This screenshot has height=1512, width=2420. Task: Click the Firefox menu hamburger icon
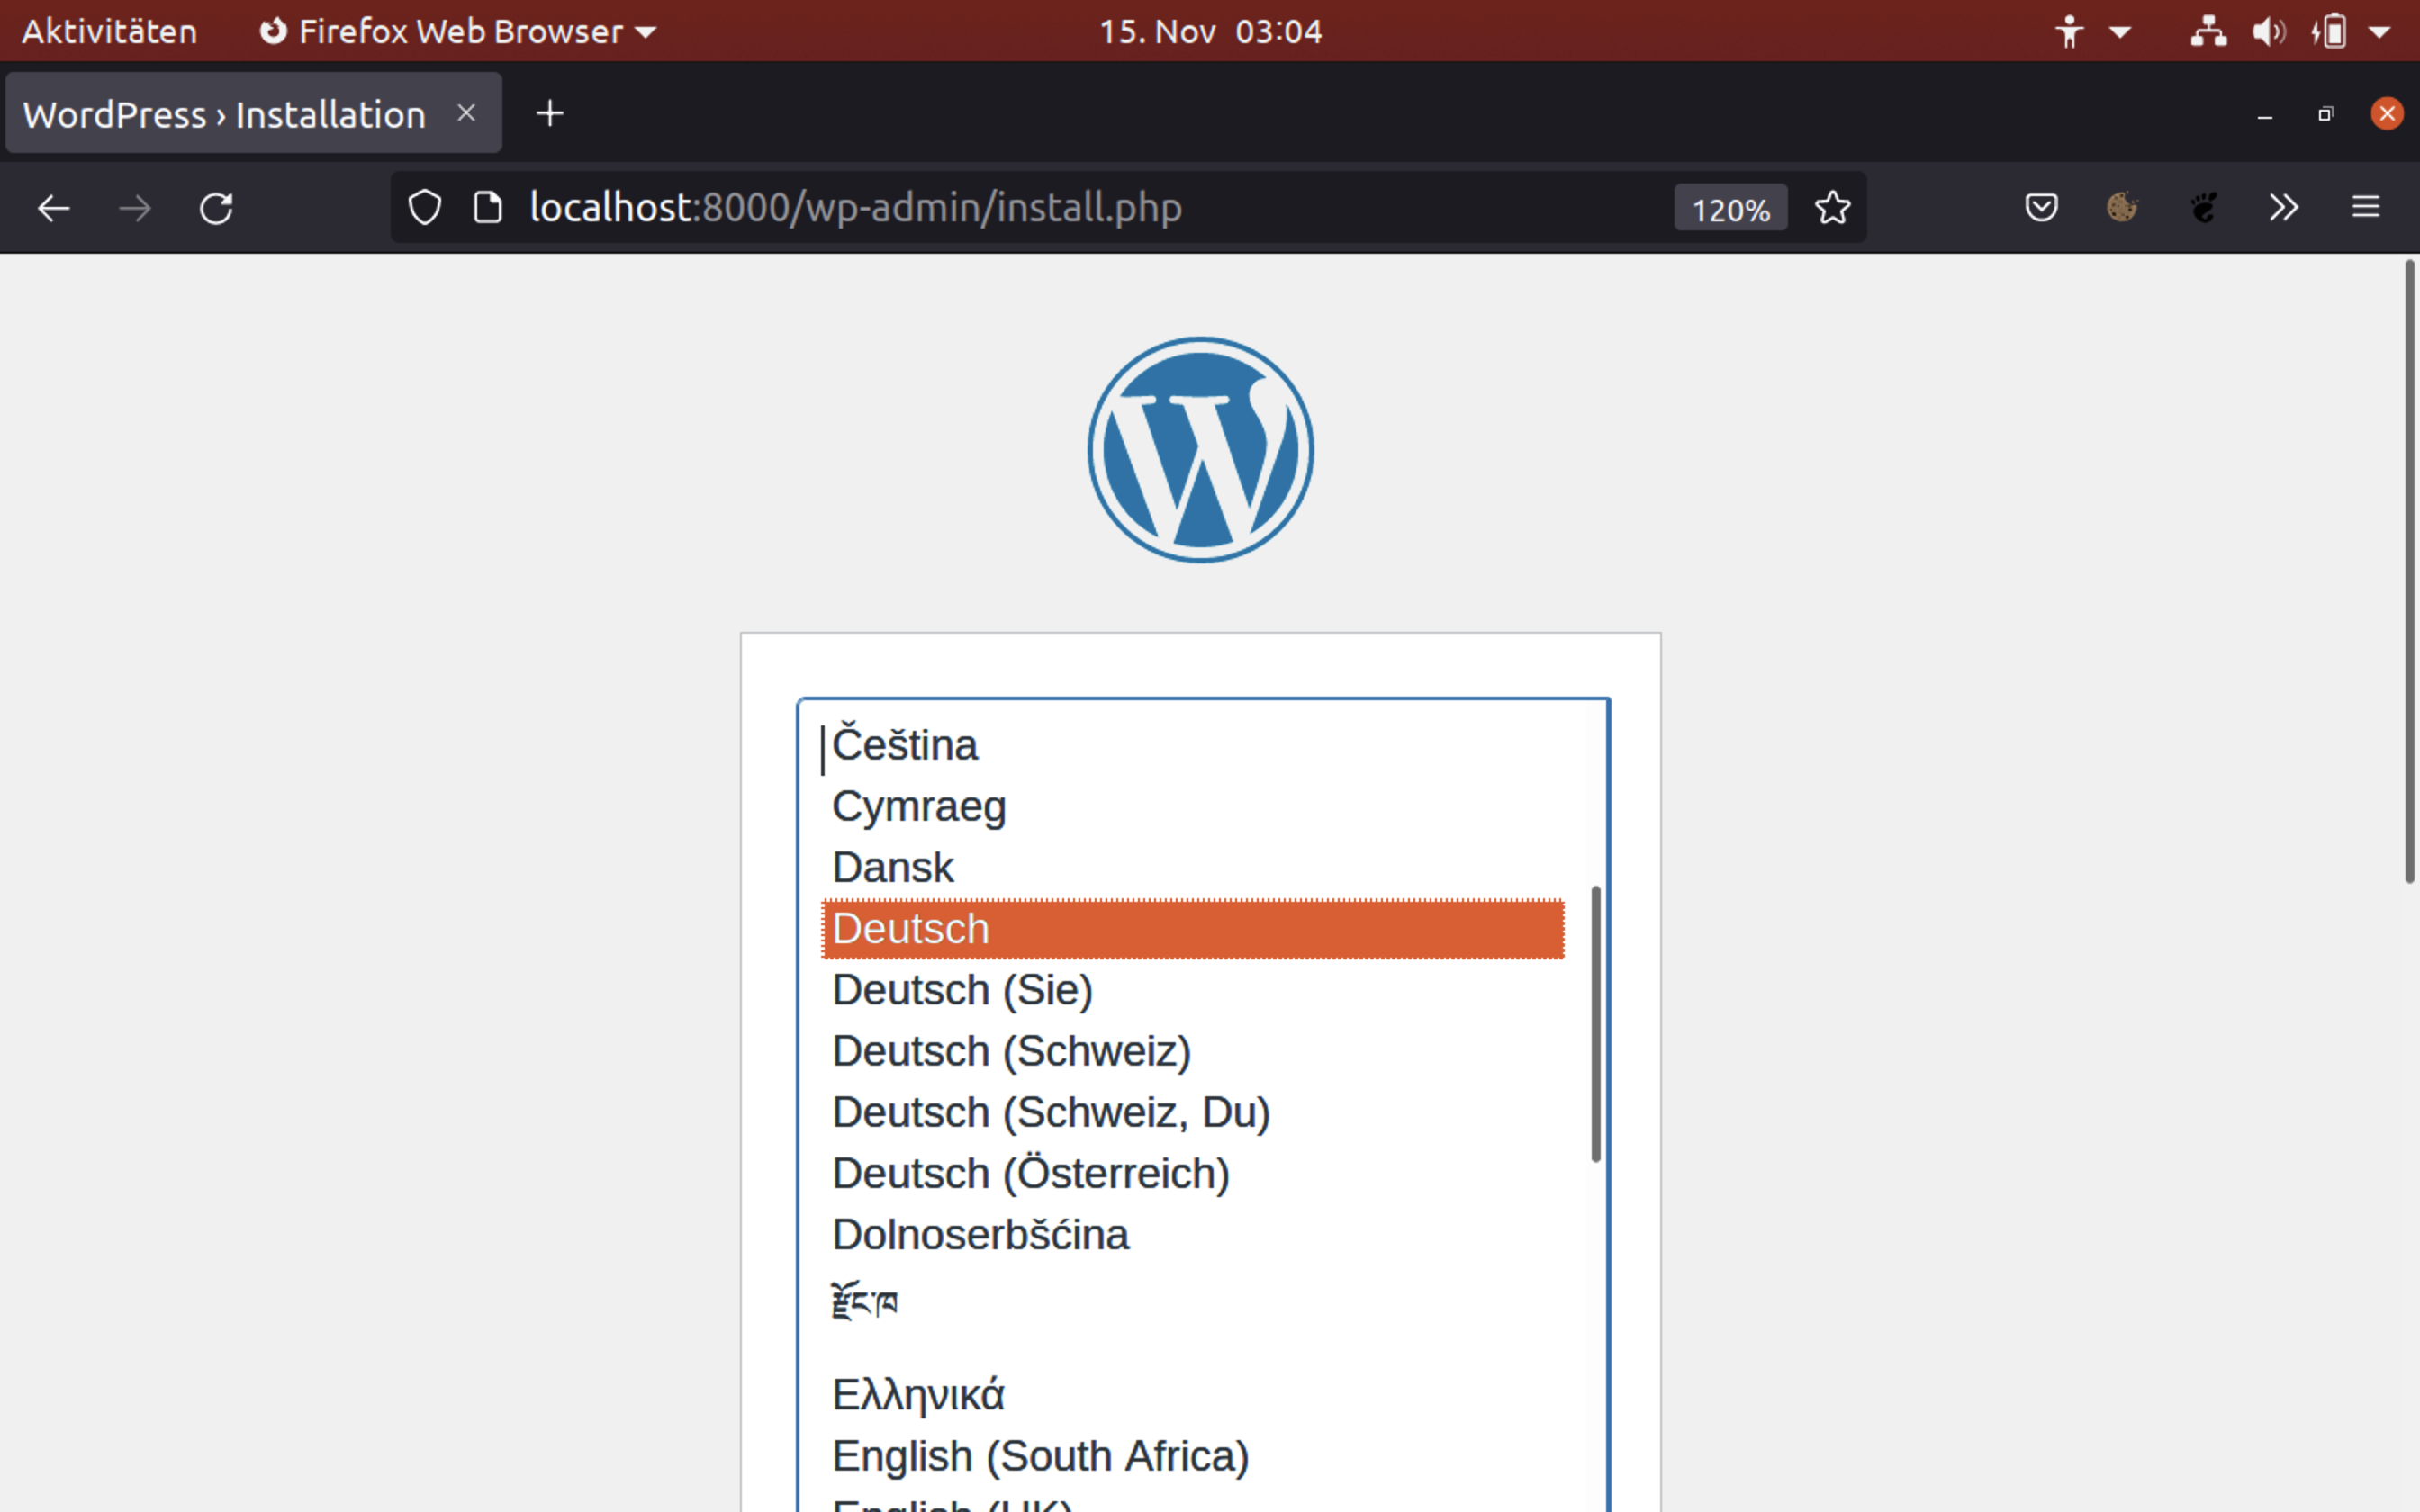(x=2366, y=207)
